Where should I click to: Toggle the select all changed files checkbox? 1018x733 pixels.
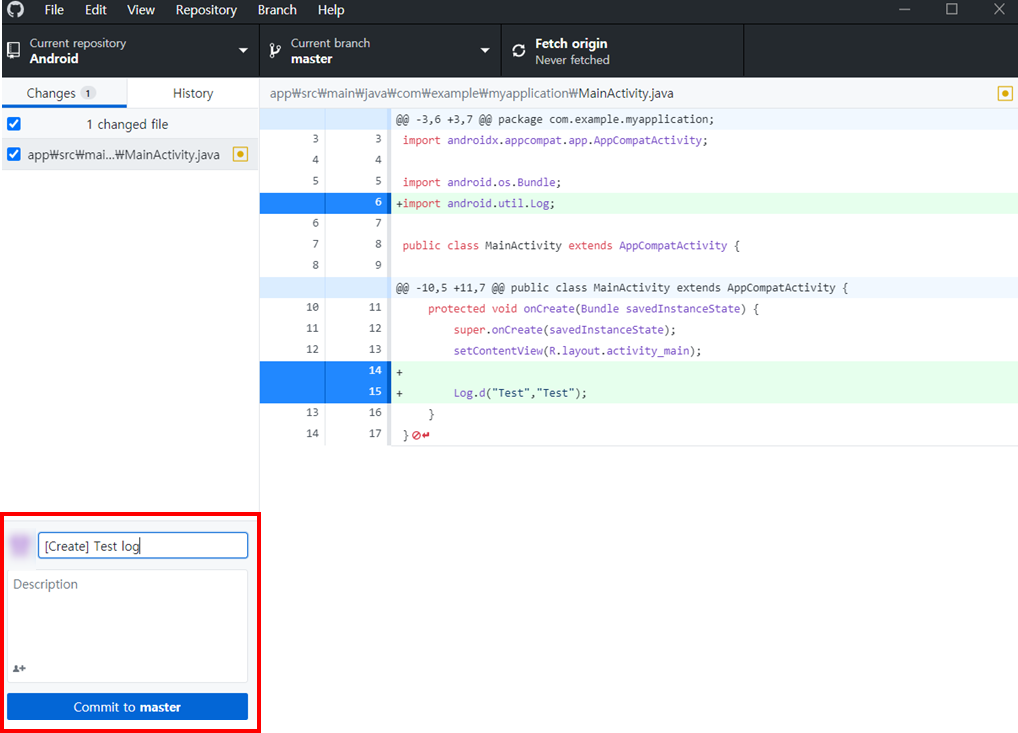click(x=14, y=123)
